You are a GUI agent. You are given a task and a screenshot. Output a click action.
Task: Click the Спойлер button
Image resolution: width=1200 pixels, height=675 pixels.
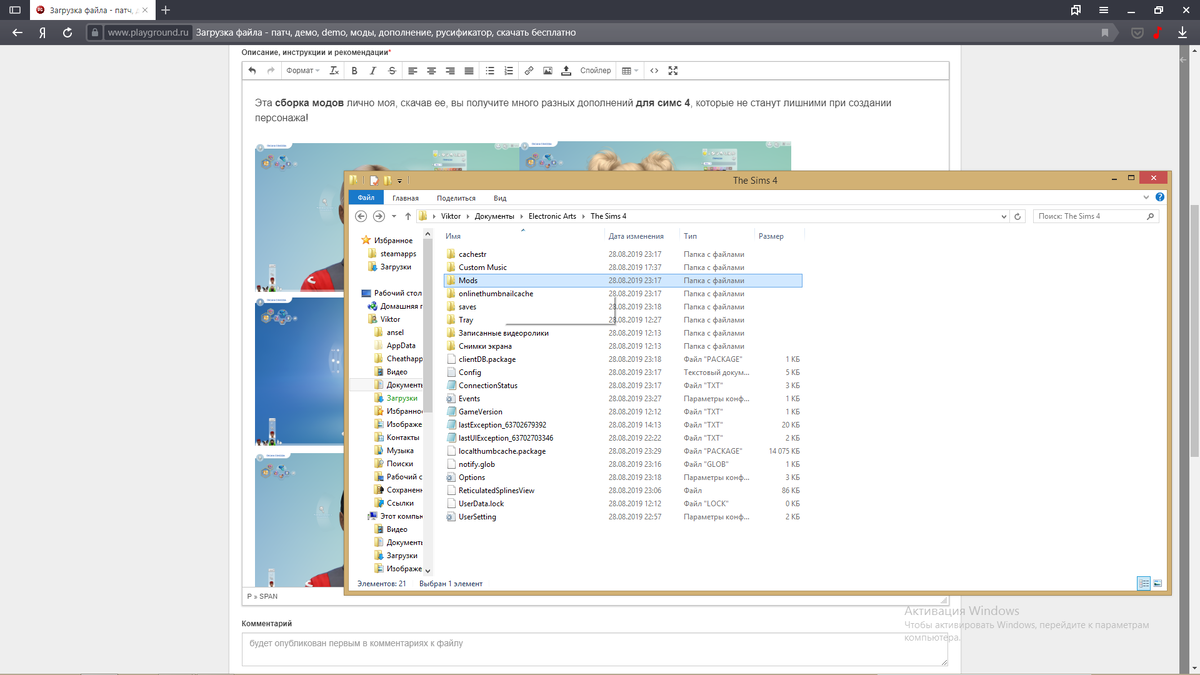coord(595,71)
